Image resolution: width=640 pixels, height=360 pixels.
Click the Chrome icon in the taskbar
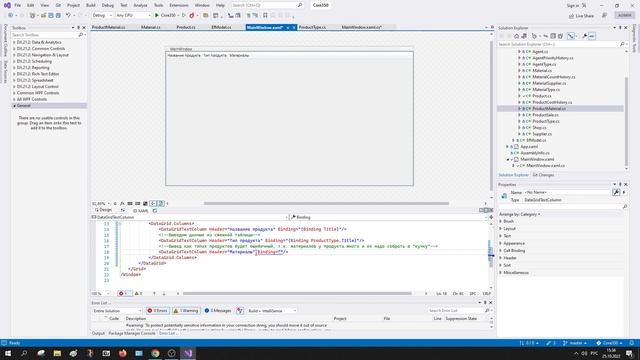(x=155, y=353)
